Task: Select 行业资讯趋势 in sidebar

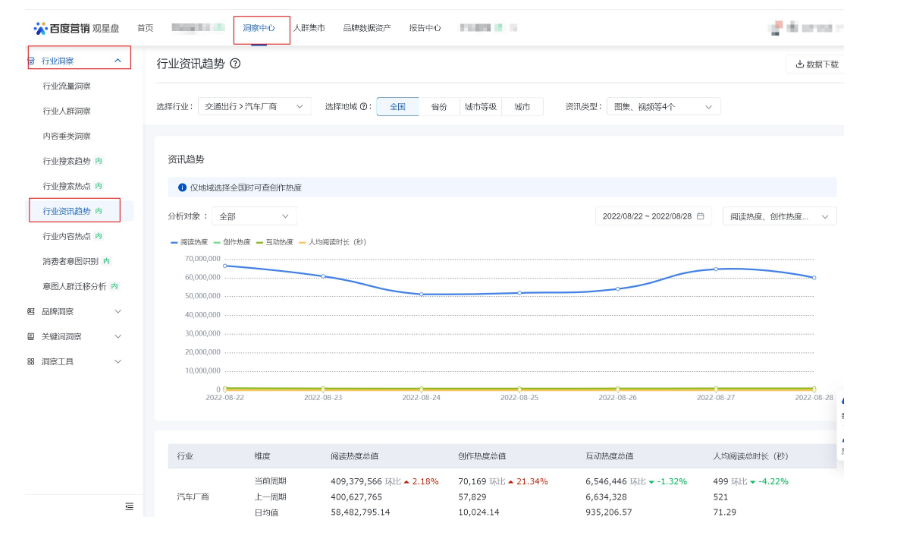Action: click(66, 211)
